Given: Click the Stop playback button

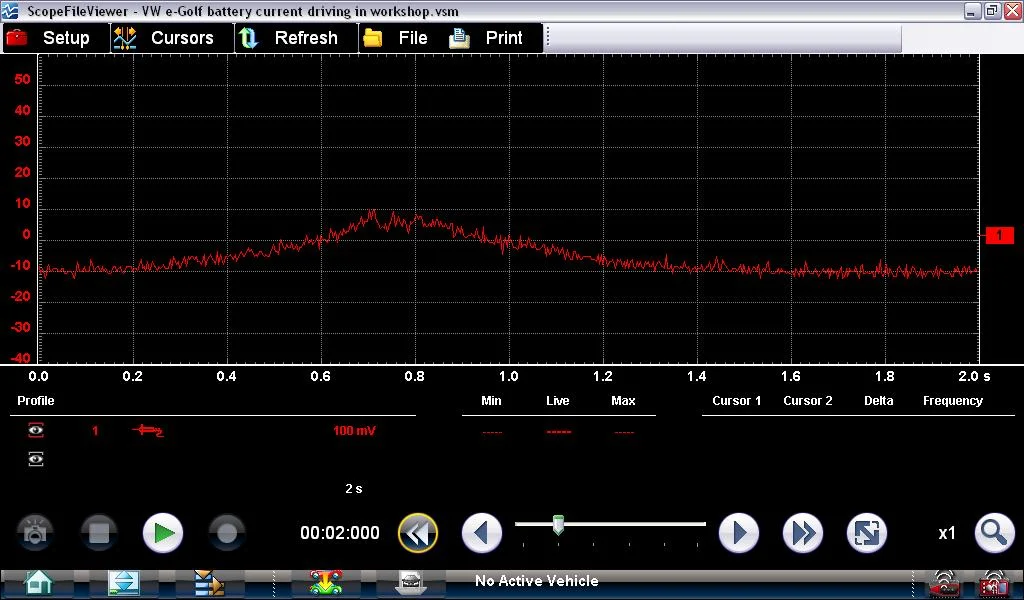Looking at the screenshot, I should [x=99, y=533].
